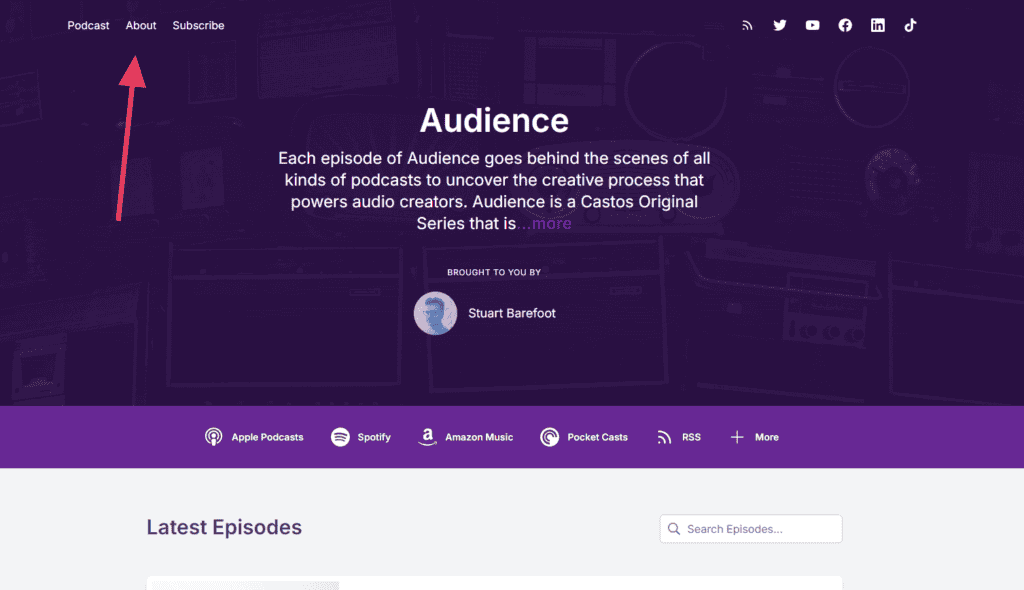Viewport: 1024px width, 590px height.
Task: Open the Subscribe menu item
Action: pyautogui.click(x=198, y=26)
